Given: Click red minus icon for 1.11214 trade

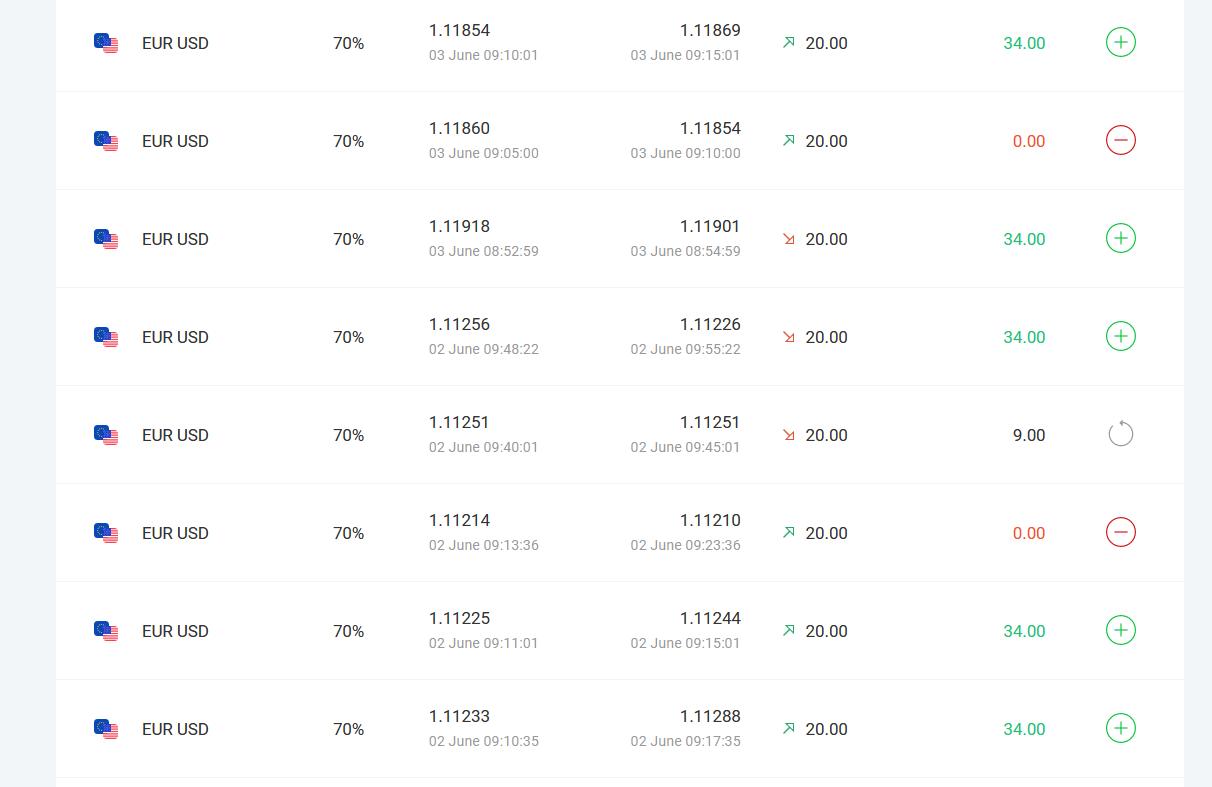Looking at the screenshot, I should point(1121,532).
